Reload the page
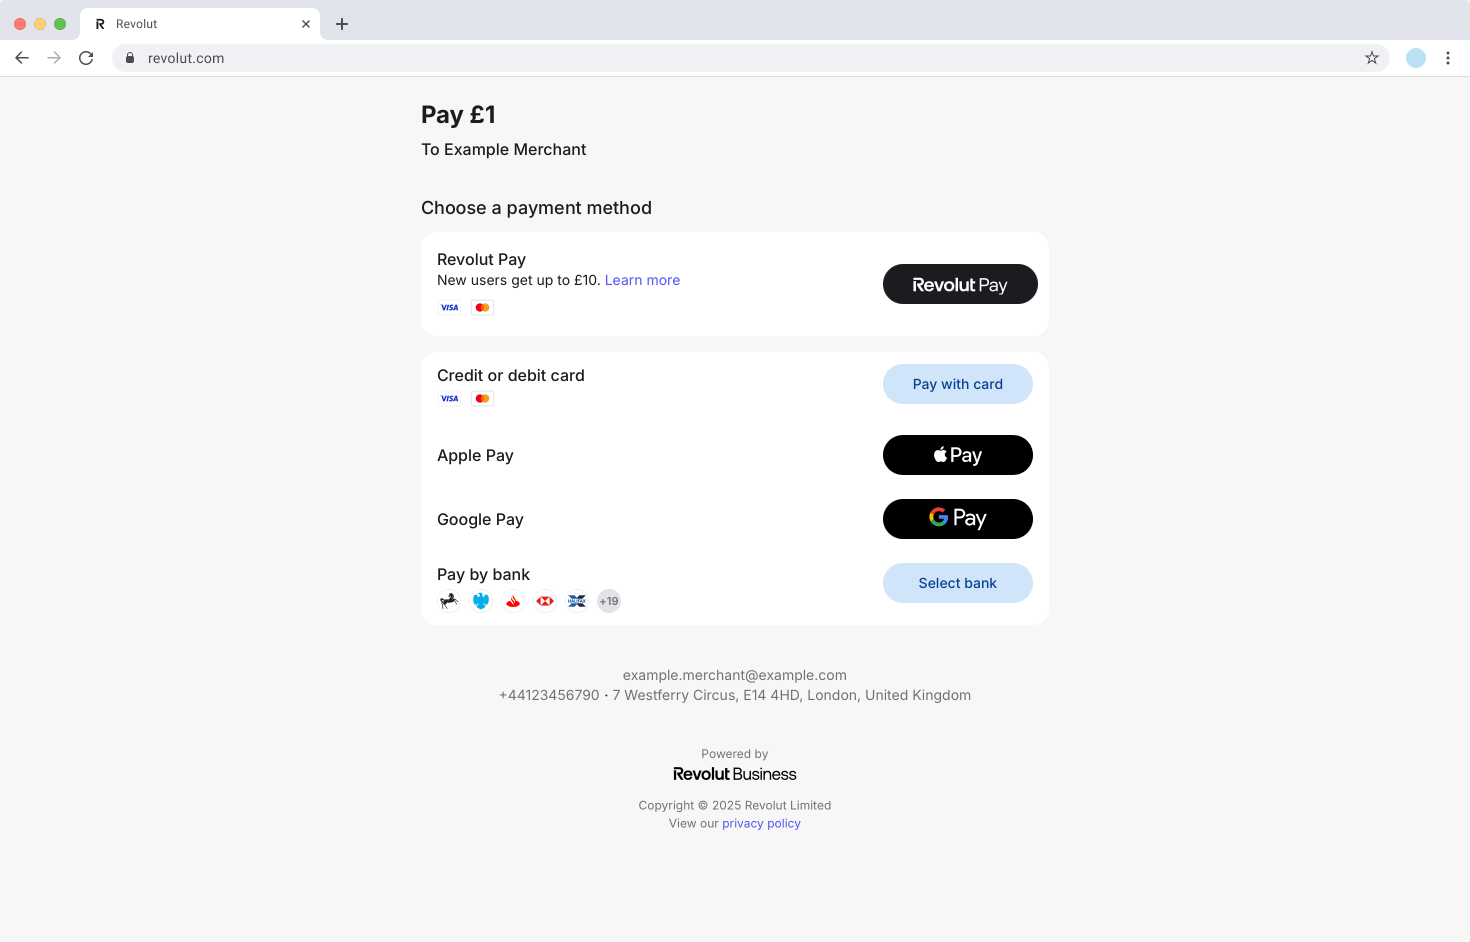 pyautogui.click(x=86, y=58)
